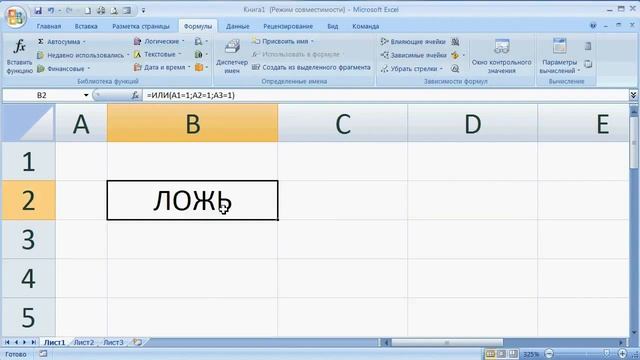Open the More Functions orange icon
This screenshot has height=360, width=640.
point(201,67)
